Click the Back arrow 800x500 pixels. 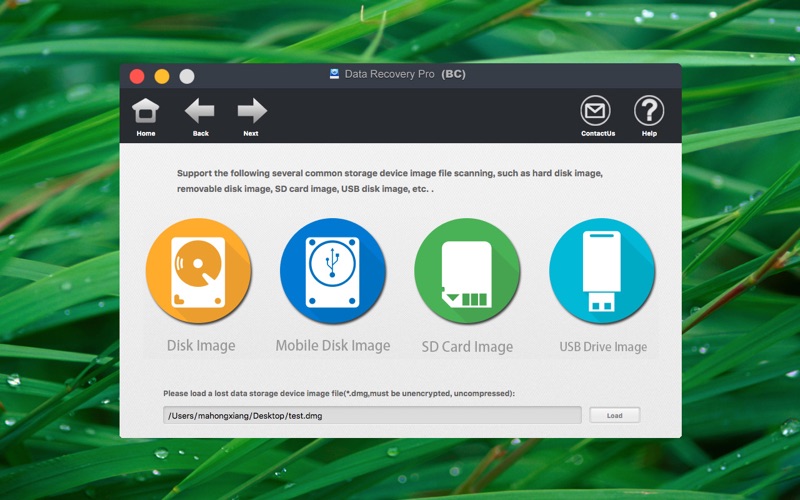click(200, 117)
